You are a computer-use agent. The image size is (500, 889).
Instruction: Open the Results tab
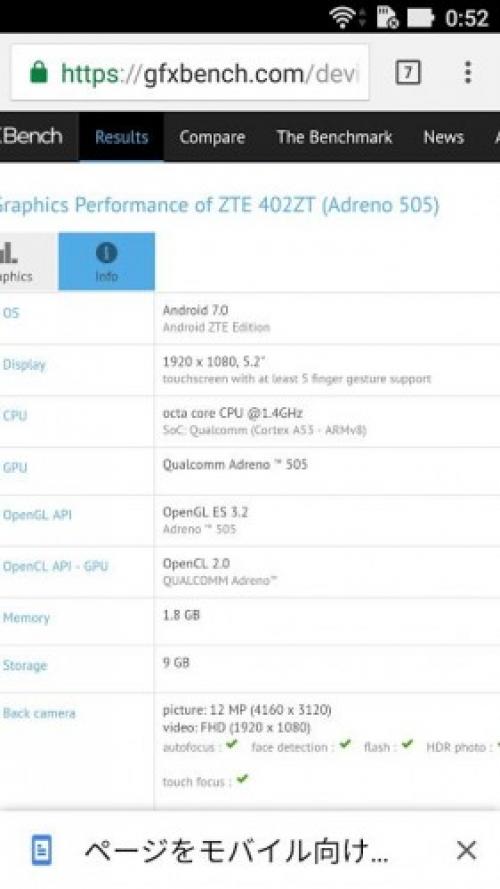click(x=121, y=137)
